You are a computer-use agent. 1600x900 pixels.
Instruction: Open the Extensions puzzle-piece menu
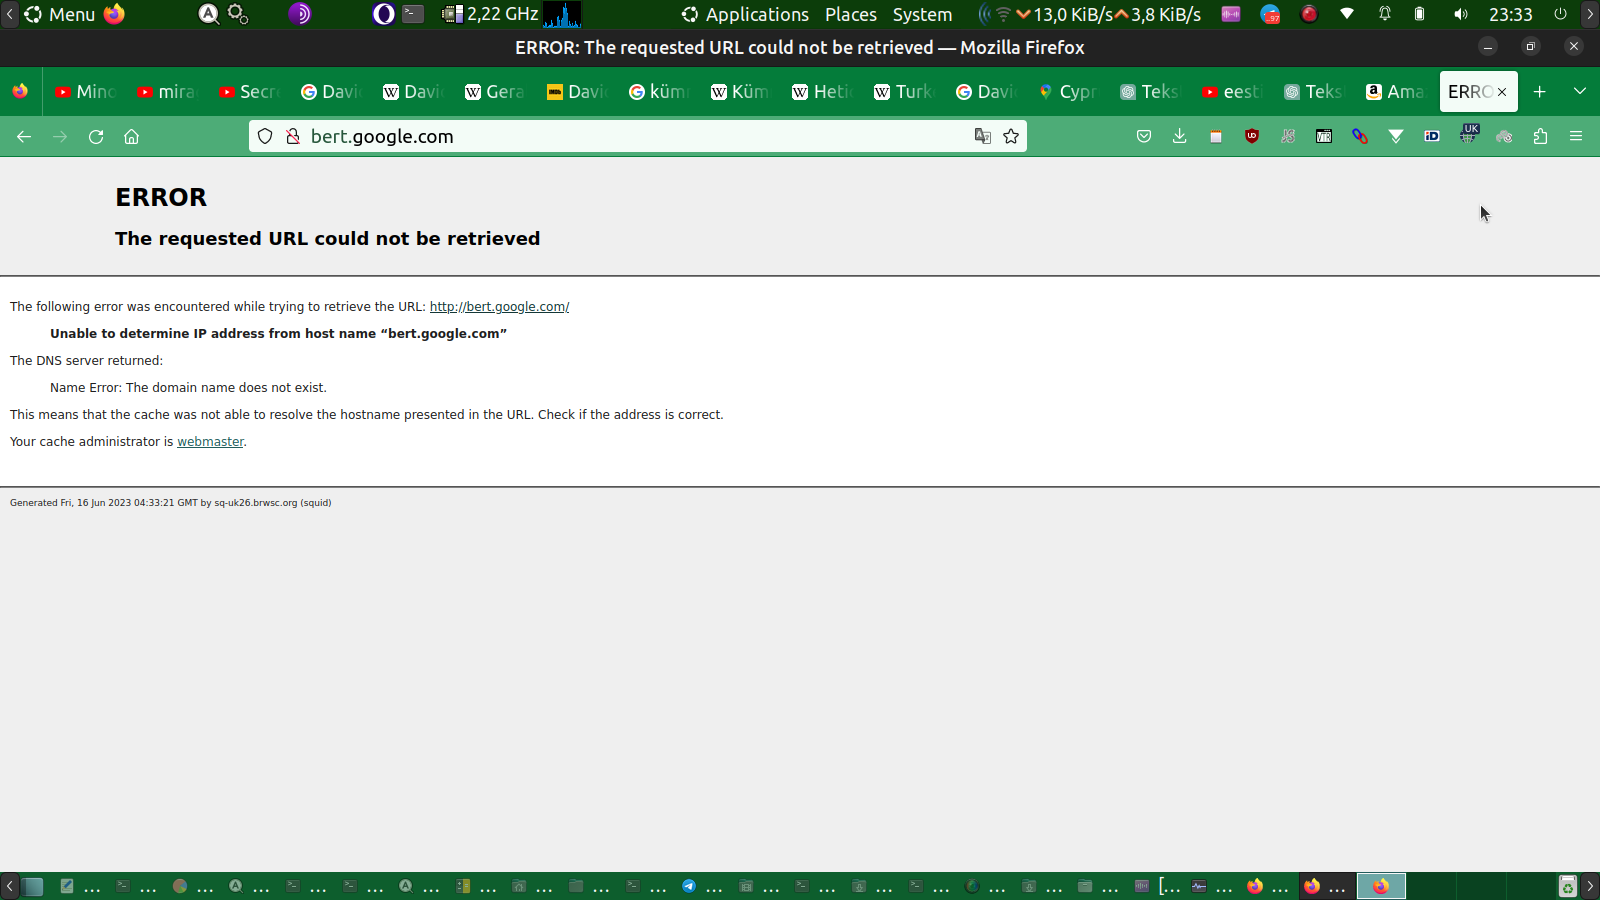1540,137
